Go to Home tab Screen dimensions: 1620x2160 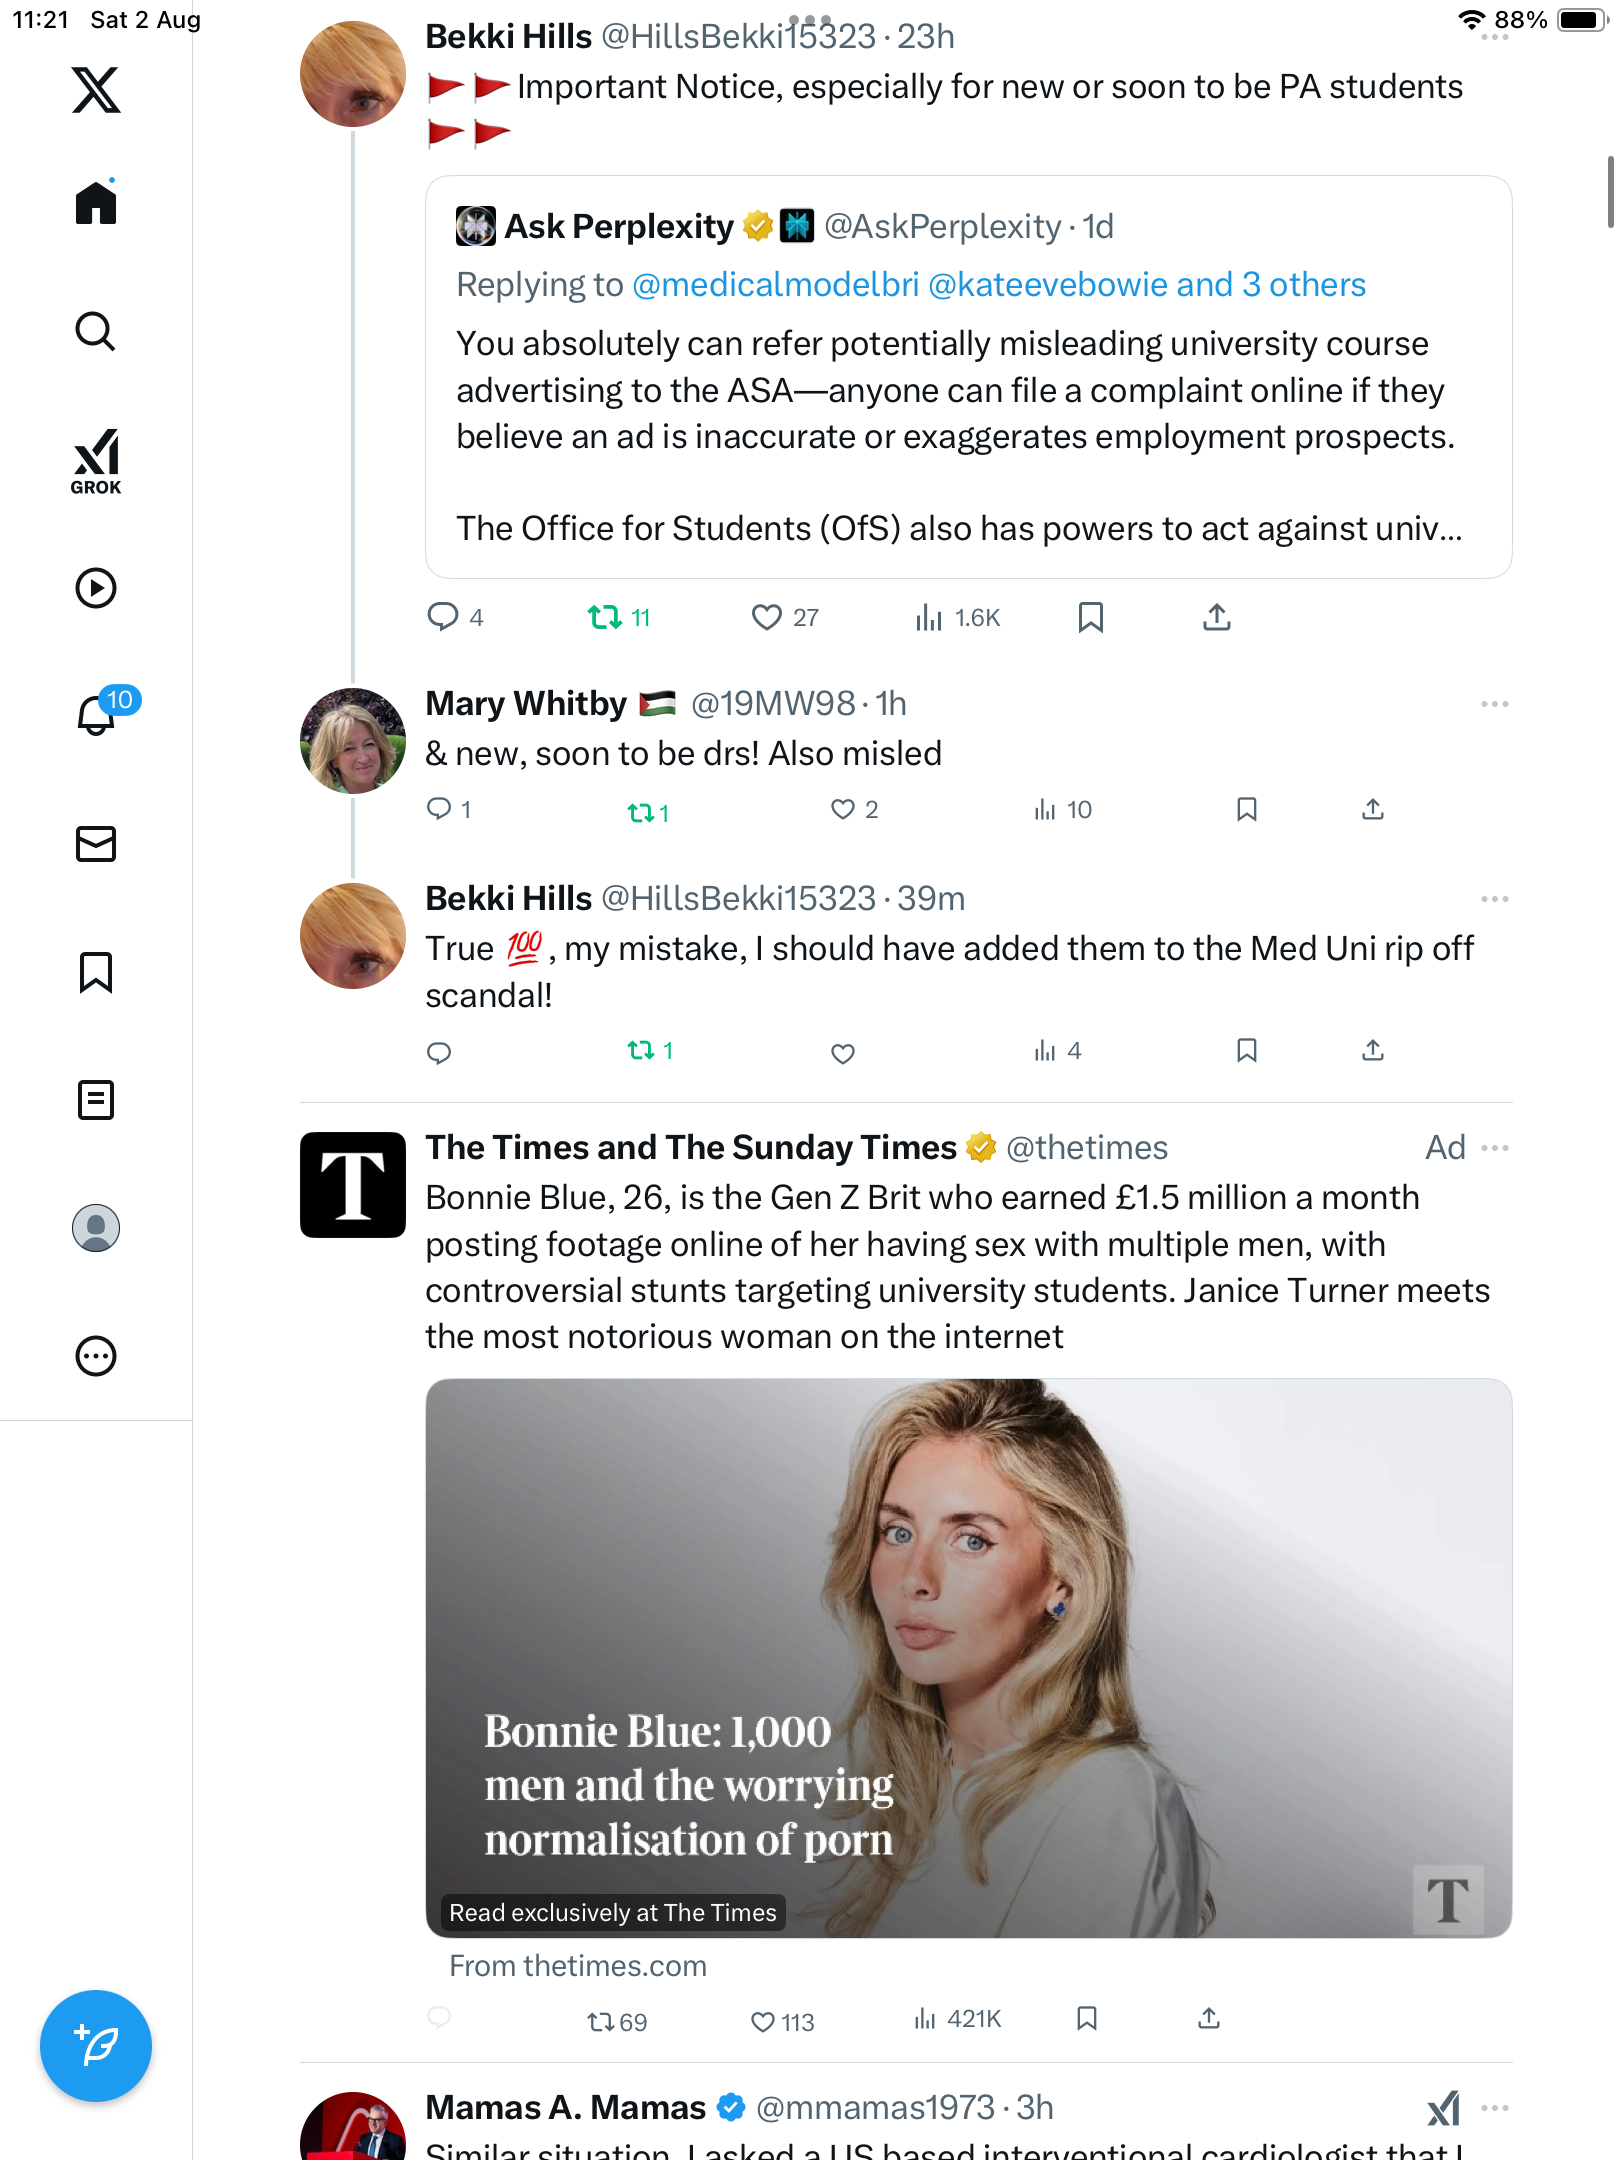[x=96, y=204]
